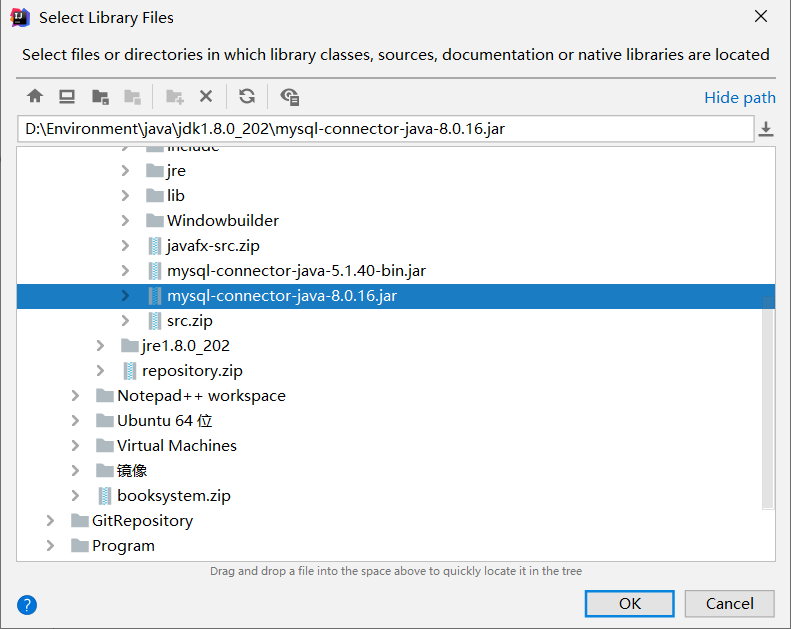The height and width of the screenshot is (629, 791).
Task: Click the jre folder icon
Action: (154, 170)
